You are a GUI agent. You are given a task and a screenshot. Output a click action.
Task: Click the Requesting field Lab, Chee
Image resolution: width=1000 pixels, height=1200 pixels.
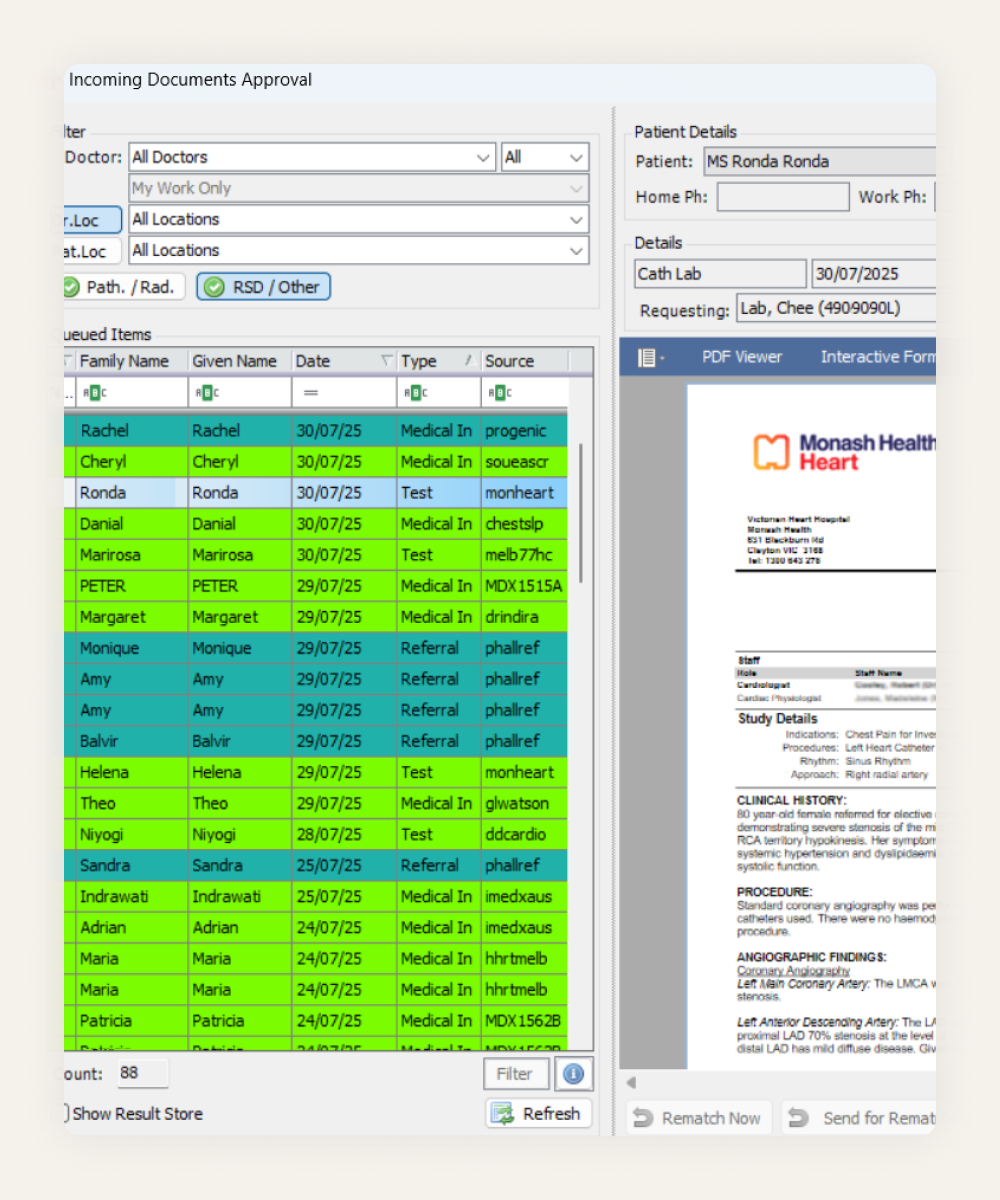(x=836, y=308)
